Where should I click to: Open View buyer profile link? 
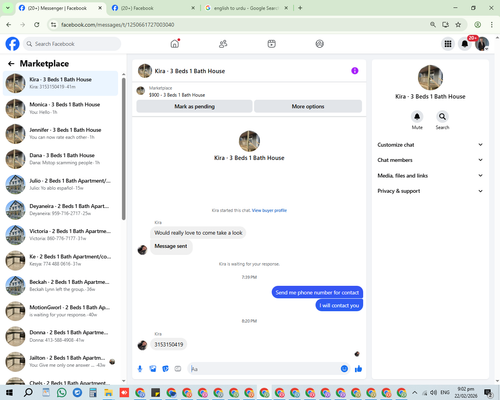(269, 210)
